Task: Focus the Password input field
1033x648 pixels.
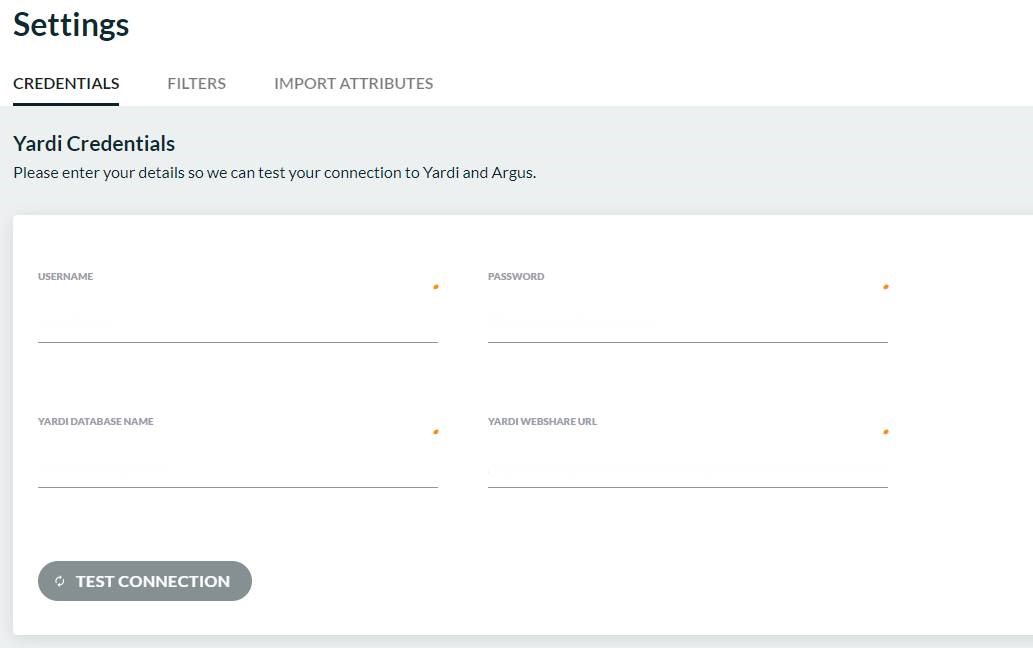Action: pos(687,321)
